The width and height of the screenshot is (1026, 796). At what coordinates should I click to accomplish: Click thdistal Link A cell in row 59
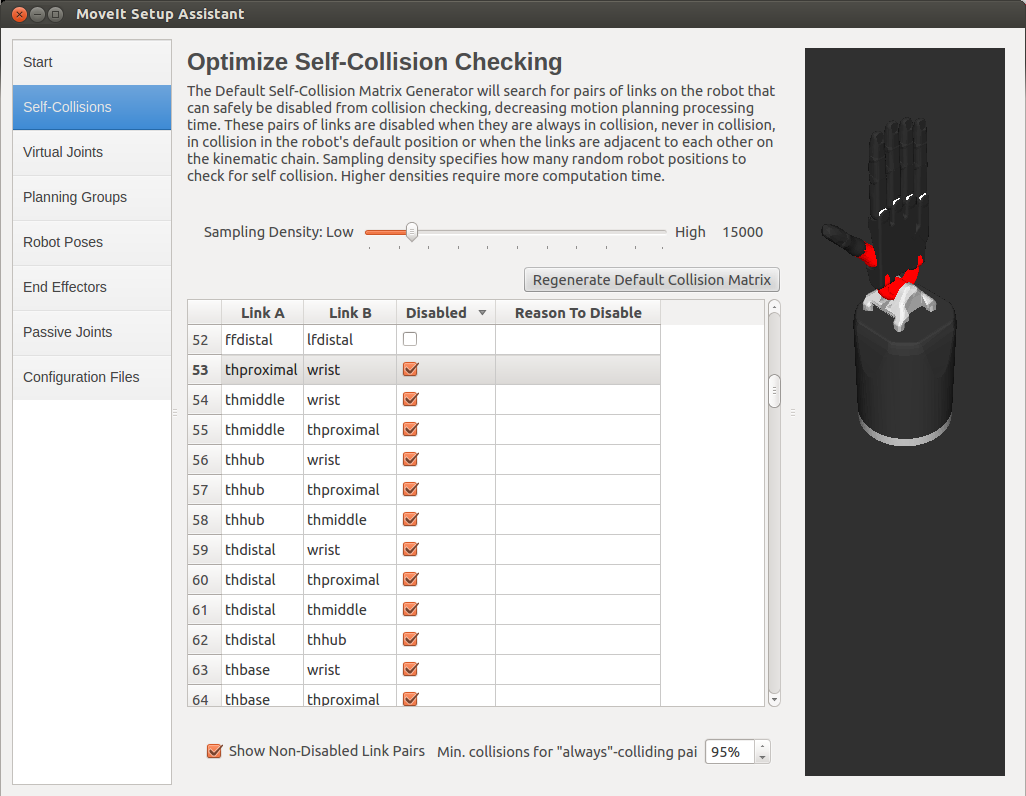pos(262,550)
